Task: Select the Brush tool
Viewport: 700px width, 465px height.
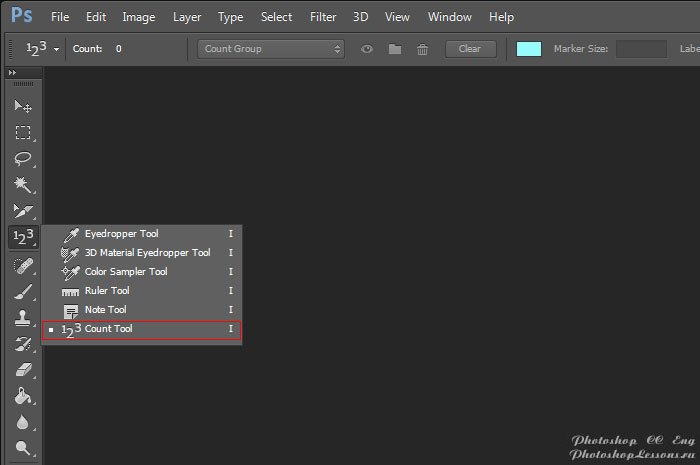Action: point(22,292)
